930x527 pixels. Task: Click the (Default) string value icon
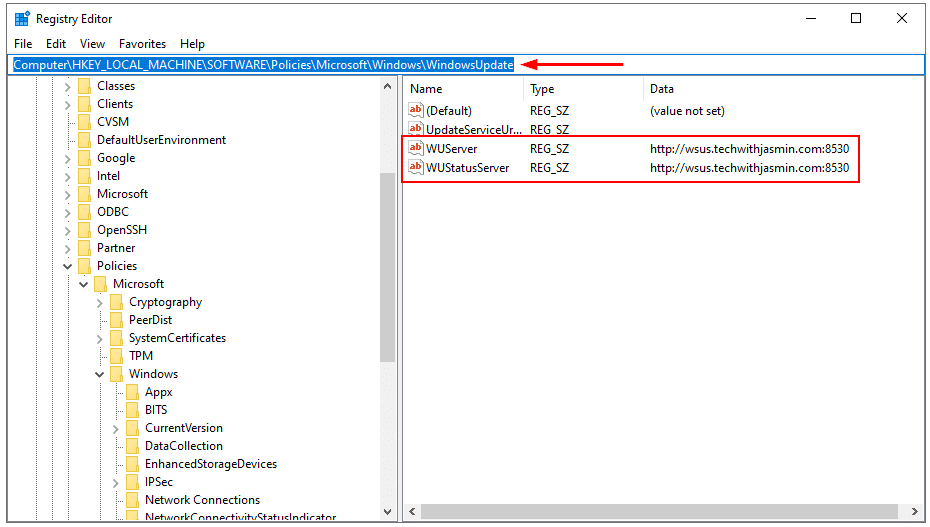416,110
